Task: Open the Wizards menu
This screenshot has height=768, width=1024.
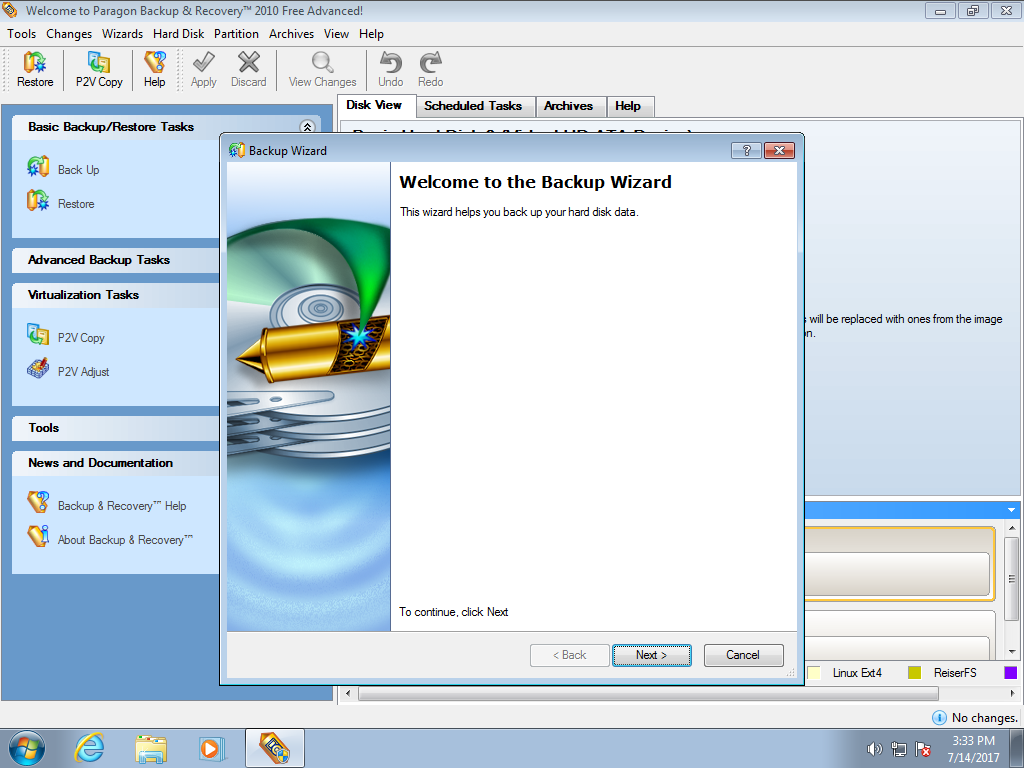Action: [x=122, y=34]
